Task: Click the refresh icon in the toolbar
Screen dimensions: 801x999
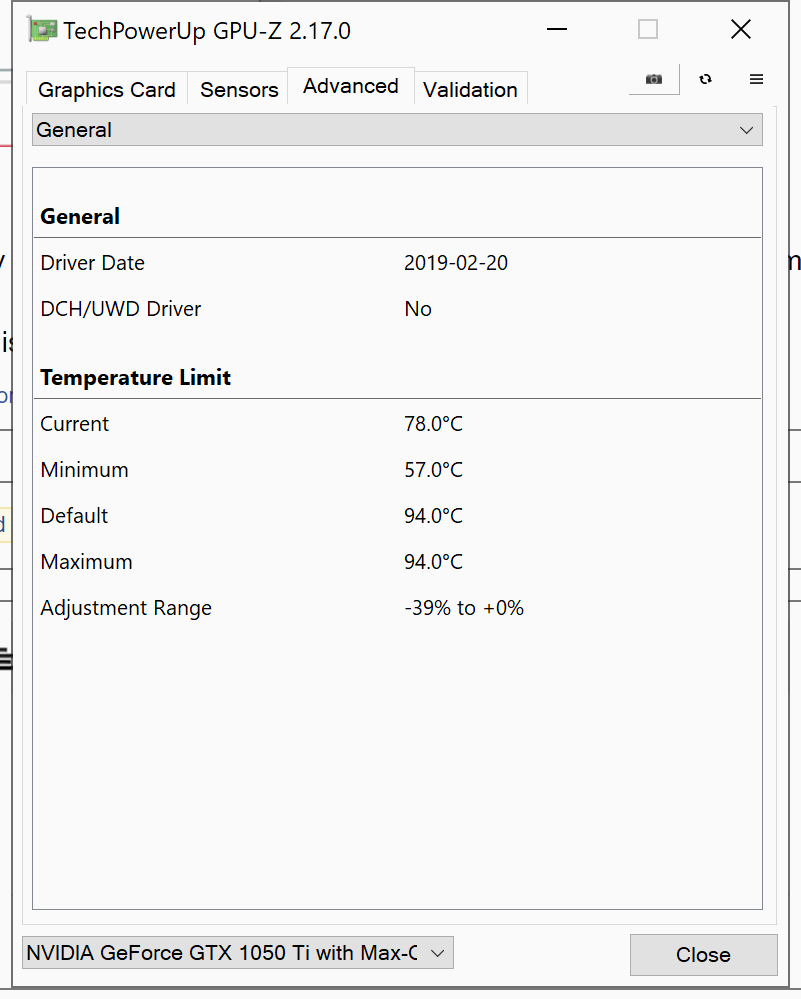Action: pyautogui.click(x=706, y=79)
